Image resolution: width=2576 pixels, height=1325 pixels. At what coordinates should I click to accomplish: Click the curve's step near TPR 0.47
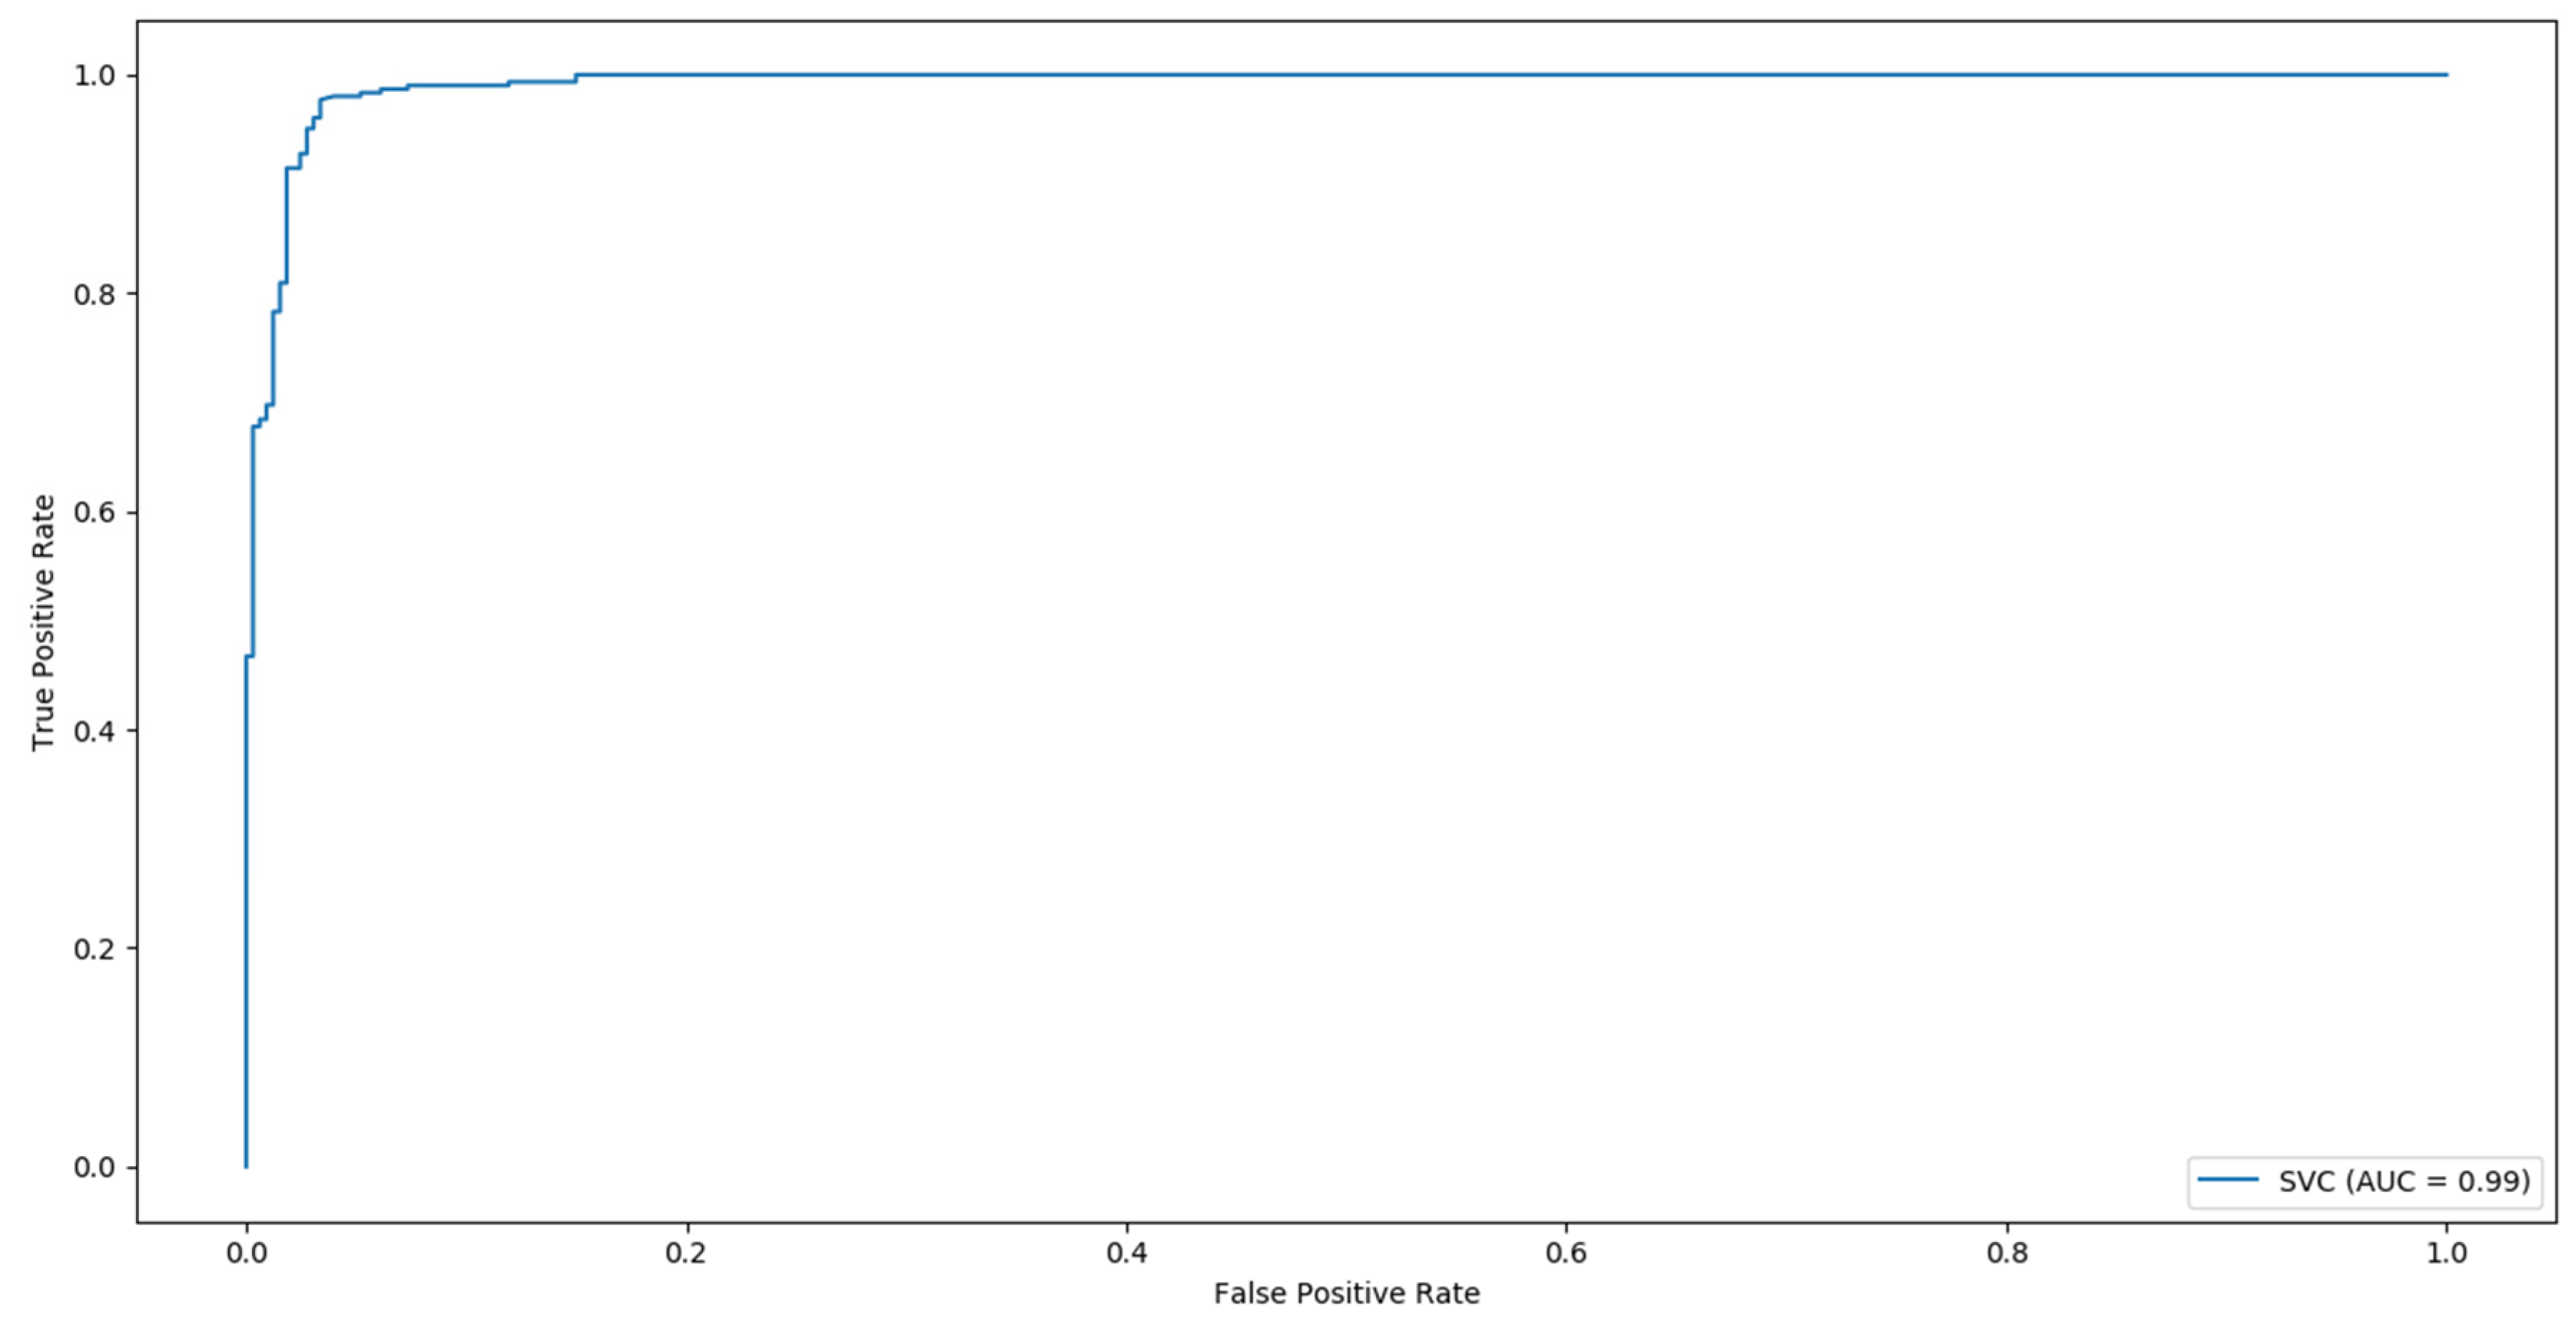coord(250,656)
